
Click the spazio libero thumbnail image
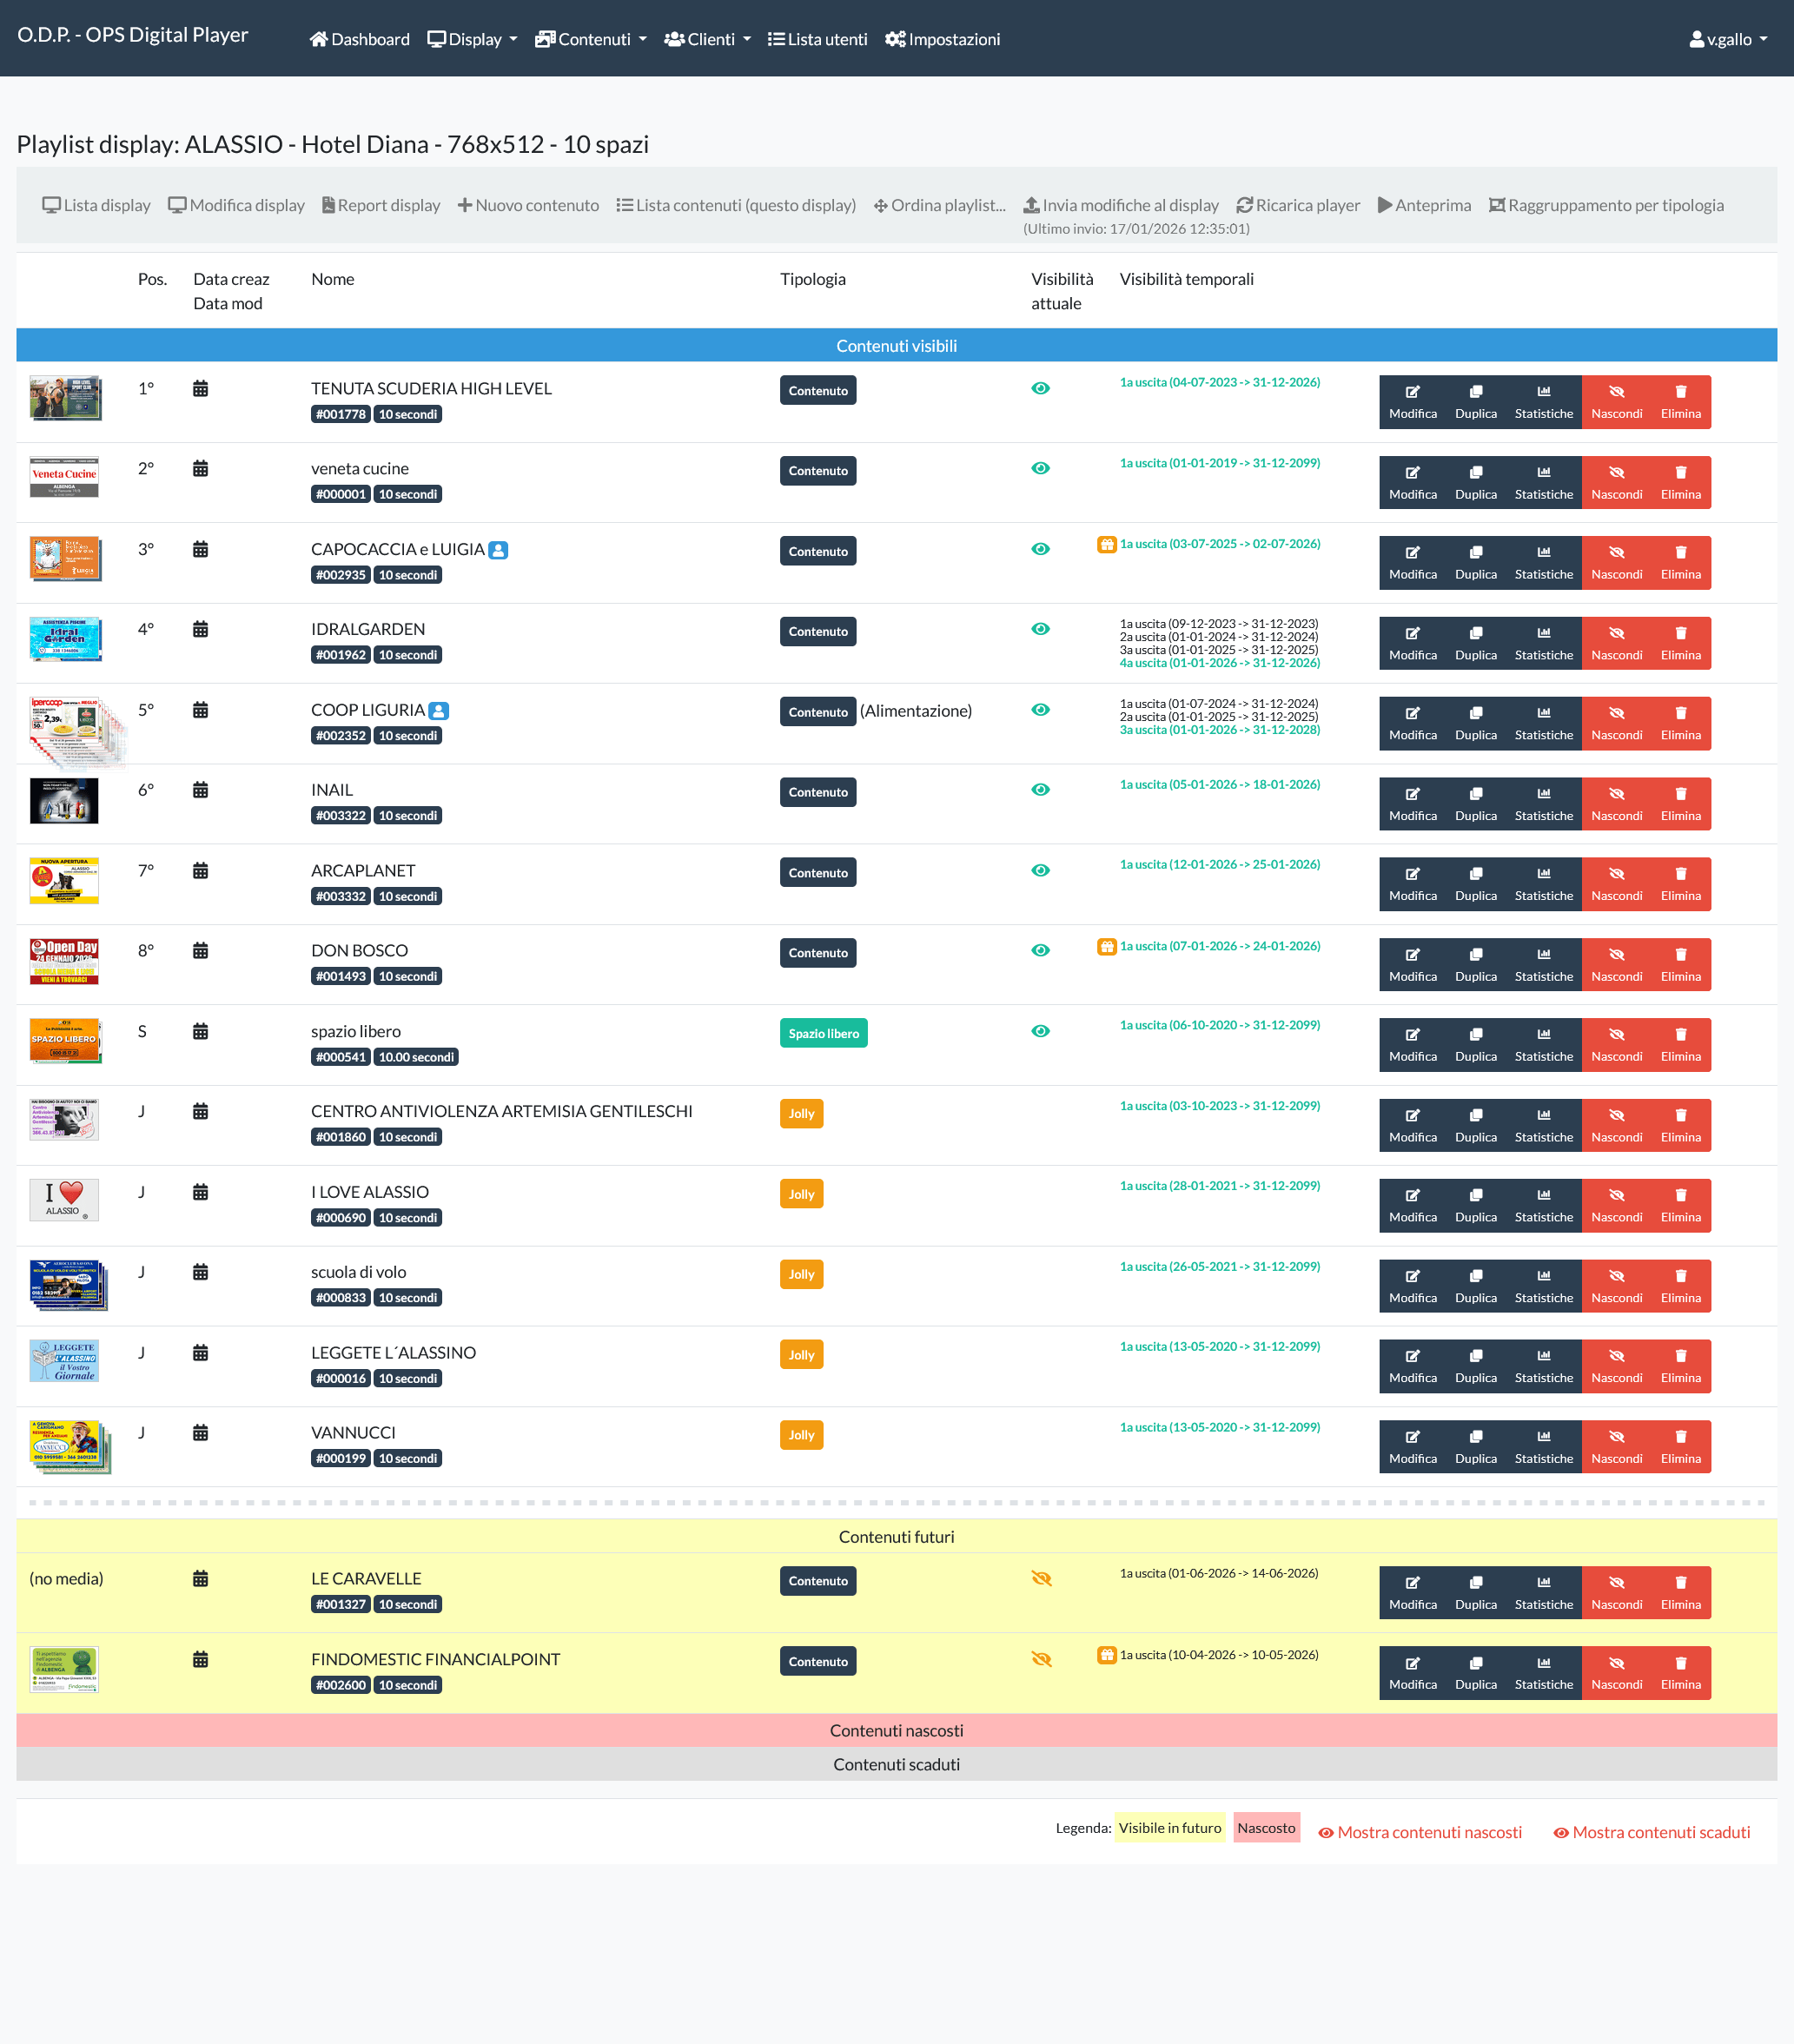64,1040
